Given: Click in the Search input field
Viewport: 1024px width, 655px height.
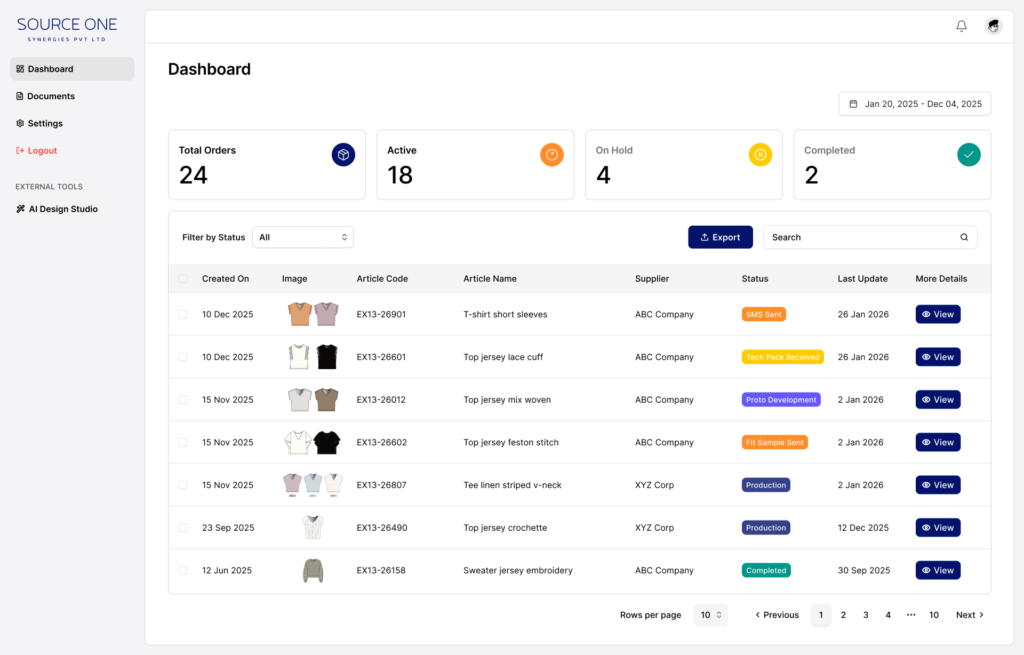Looking at the screenshot, I should pyautogui.click(x=860, y=237).
